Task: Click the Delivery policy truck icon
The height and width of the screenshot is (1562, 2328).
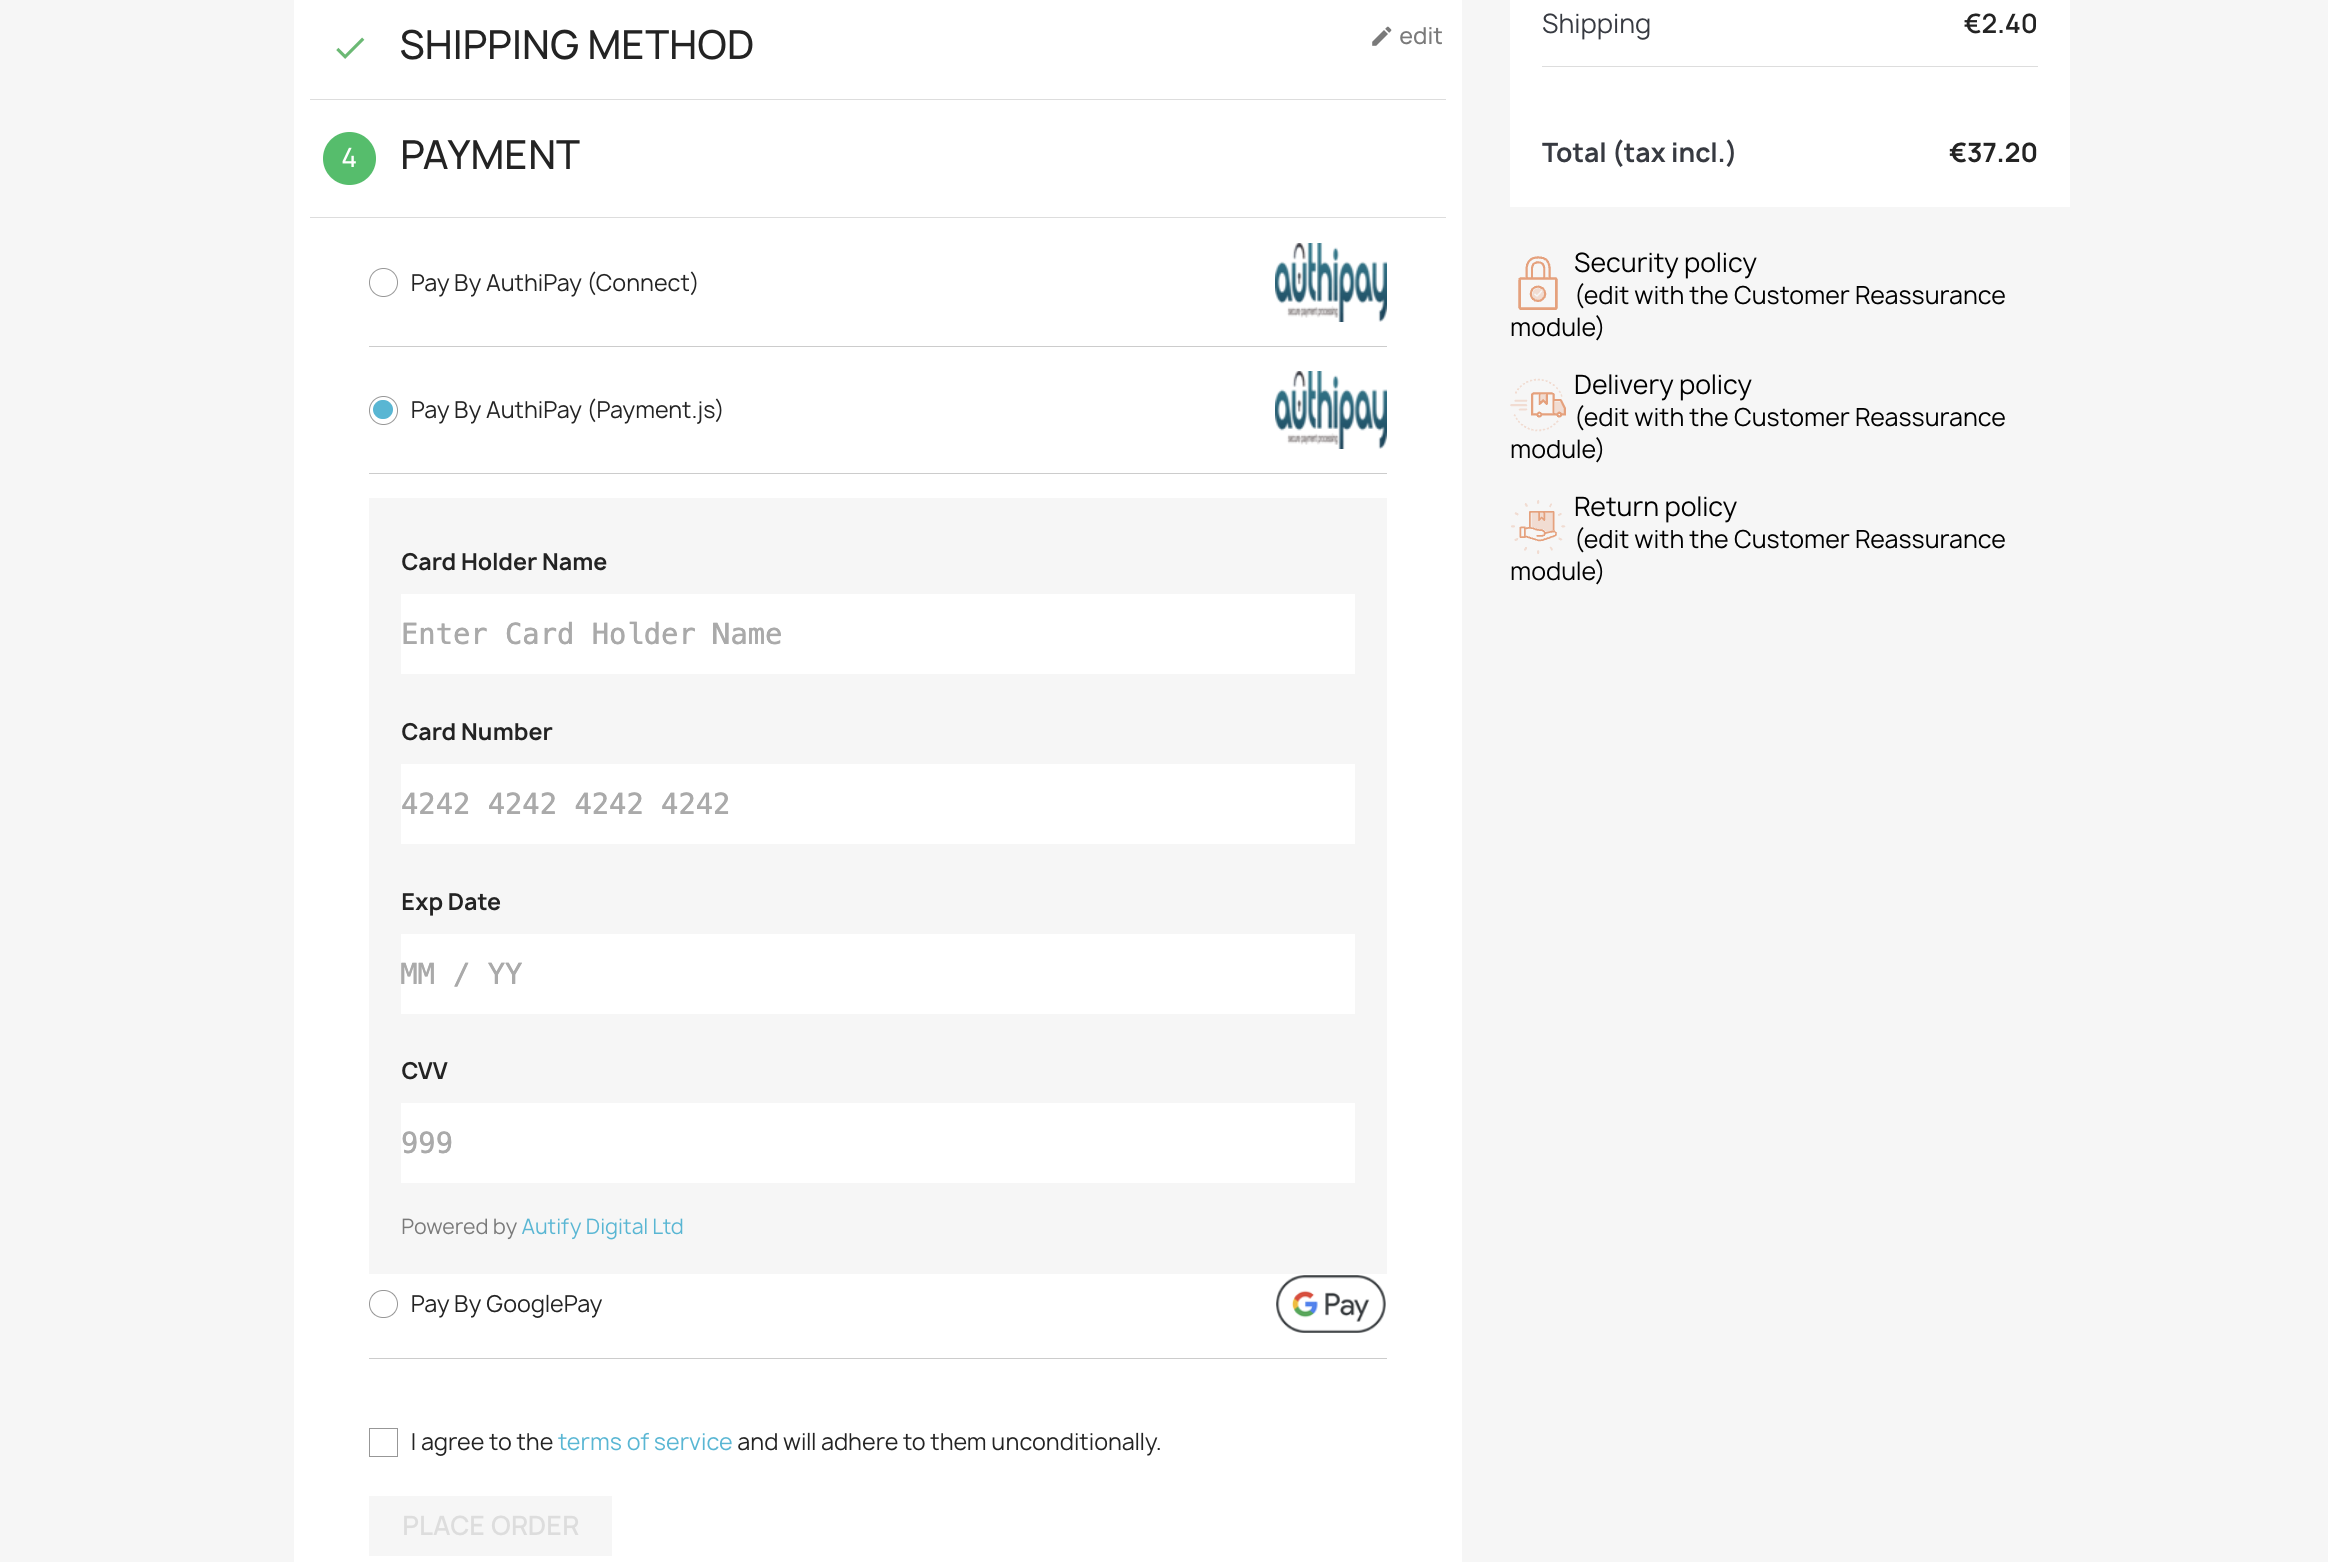Action: (x=1538, y=405)
